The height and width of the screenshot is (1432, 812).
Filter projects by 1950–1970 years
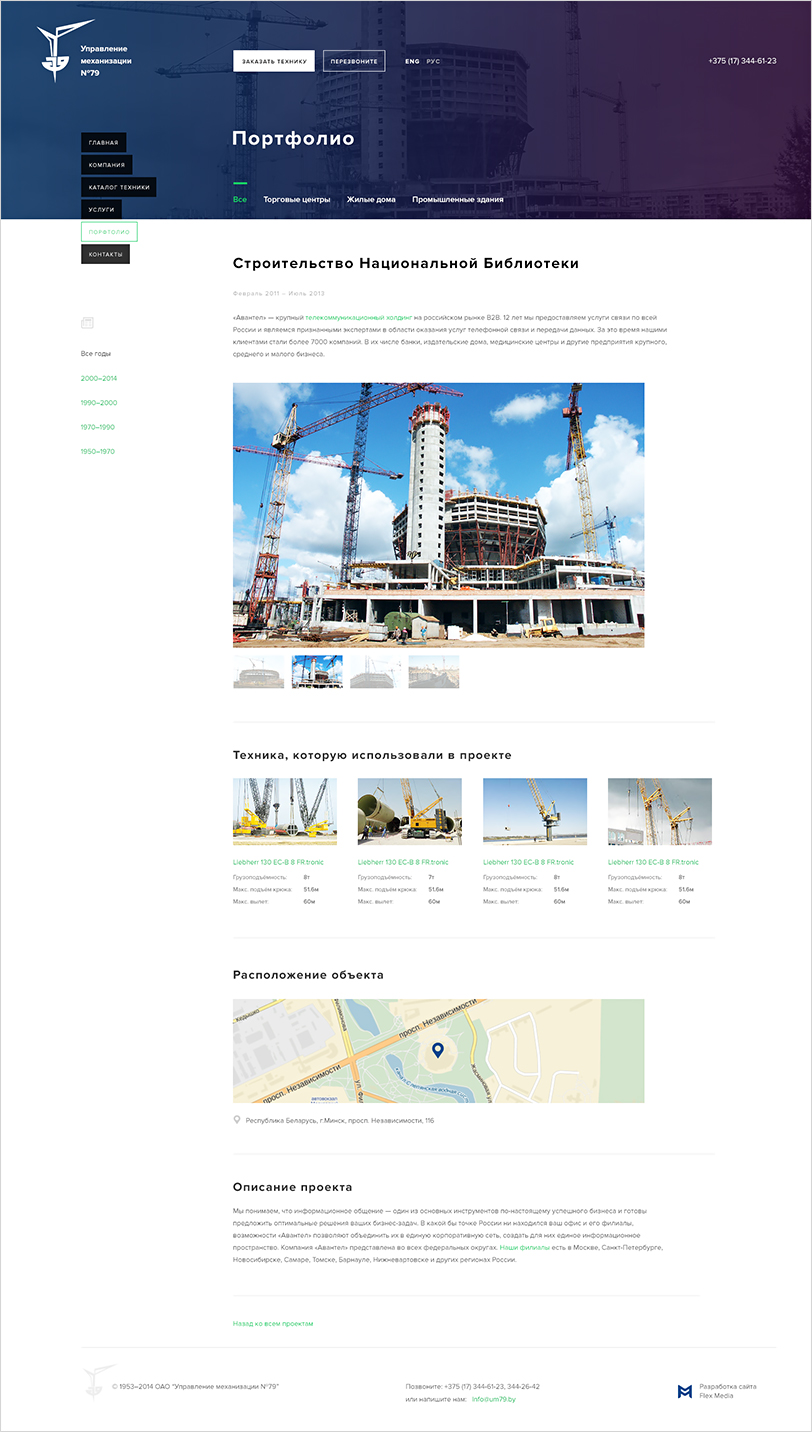click(x=98, y=451)
